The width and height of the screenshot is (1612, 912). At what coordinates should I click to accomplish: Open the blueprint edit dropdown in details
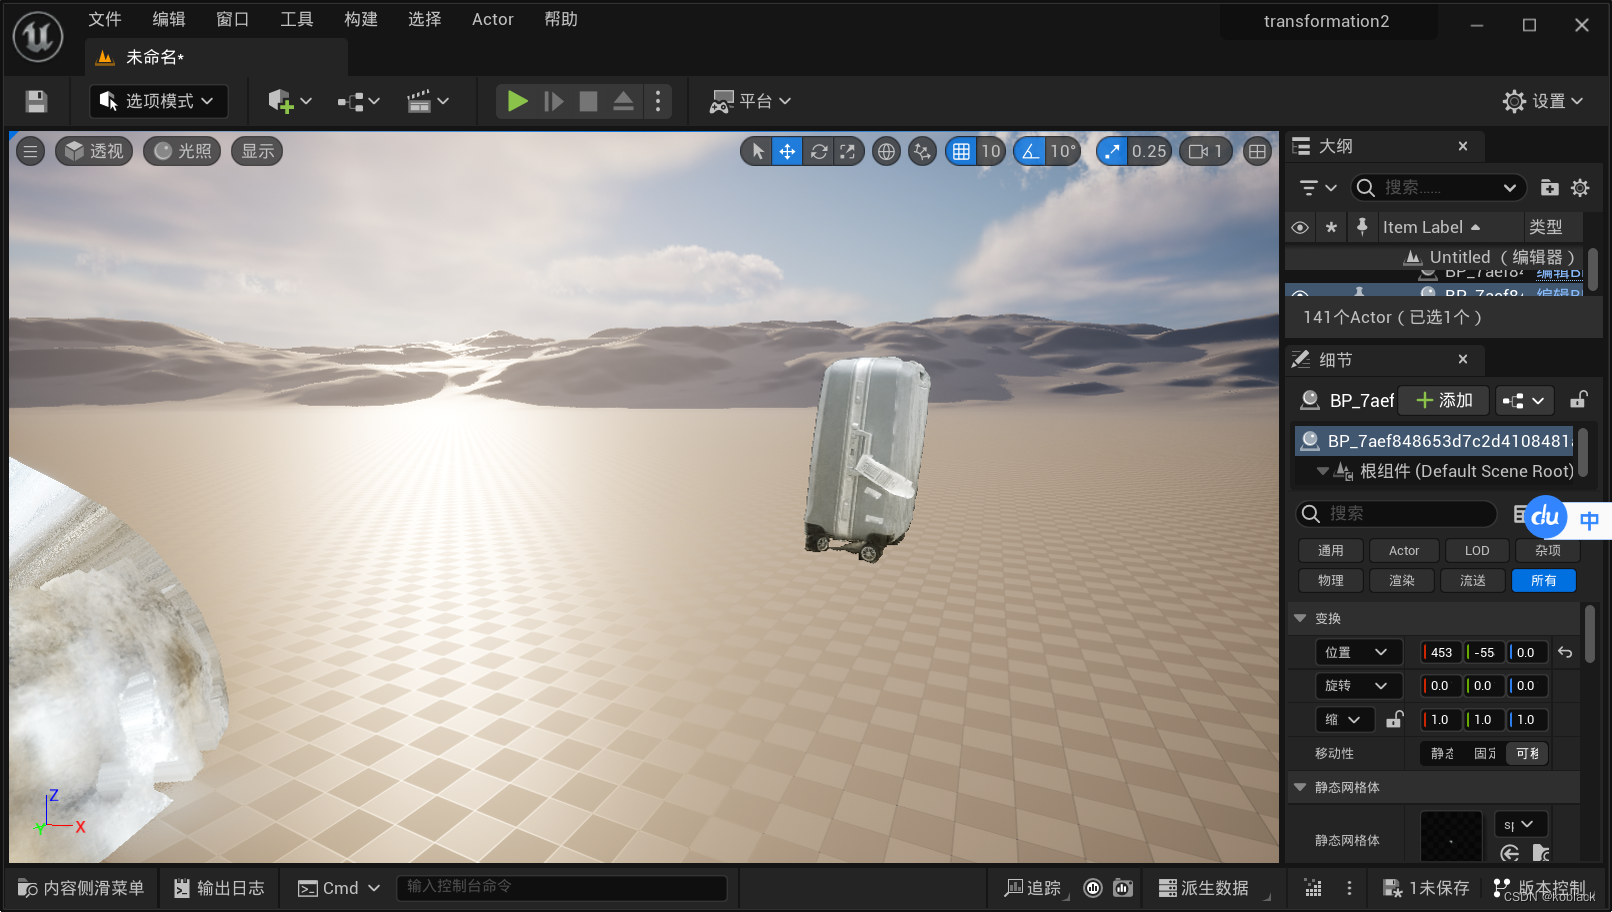coord(1525,400)
